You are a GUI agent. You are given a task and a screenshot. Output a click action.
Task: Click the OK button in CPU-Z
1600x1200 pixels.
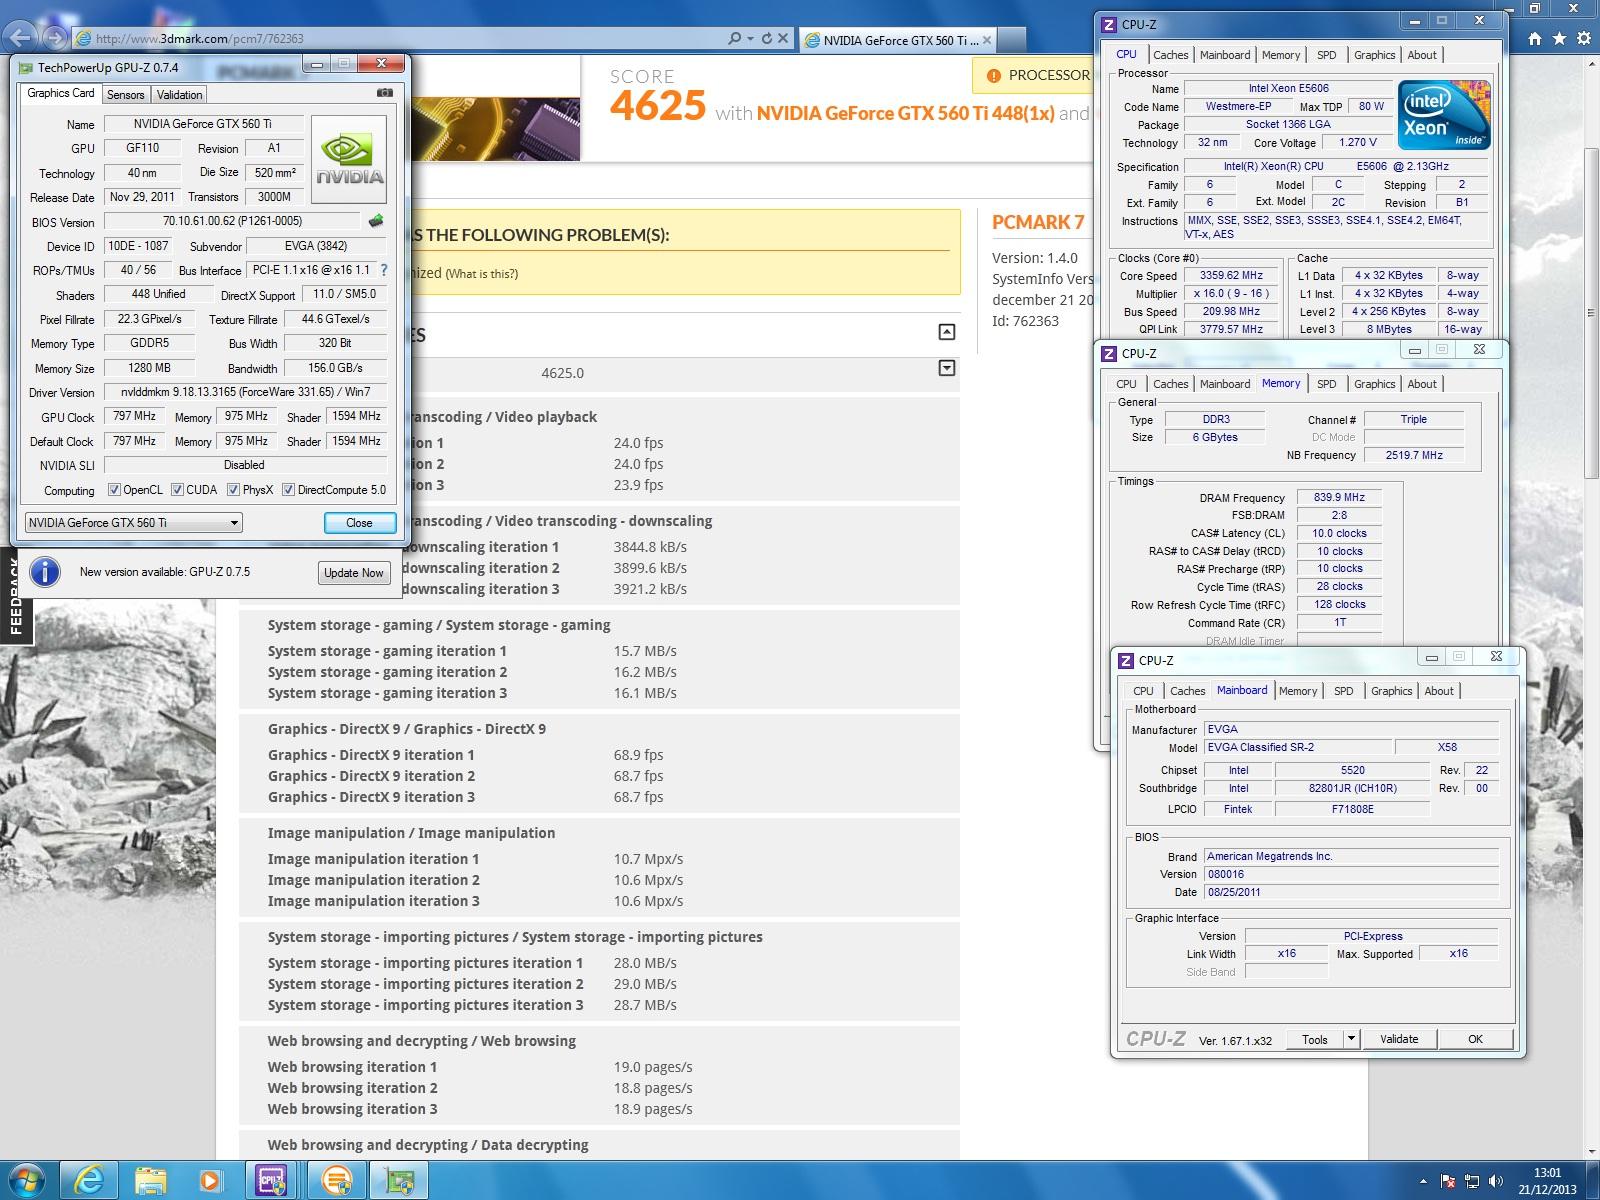tap(1475, 1039)
